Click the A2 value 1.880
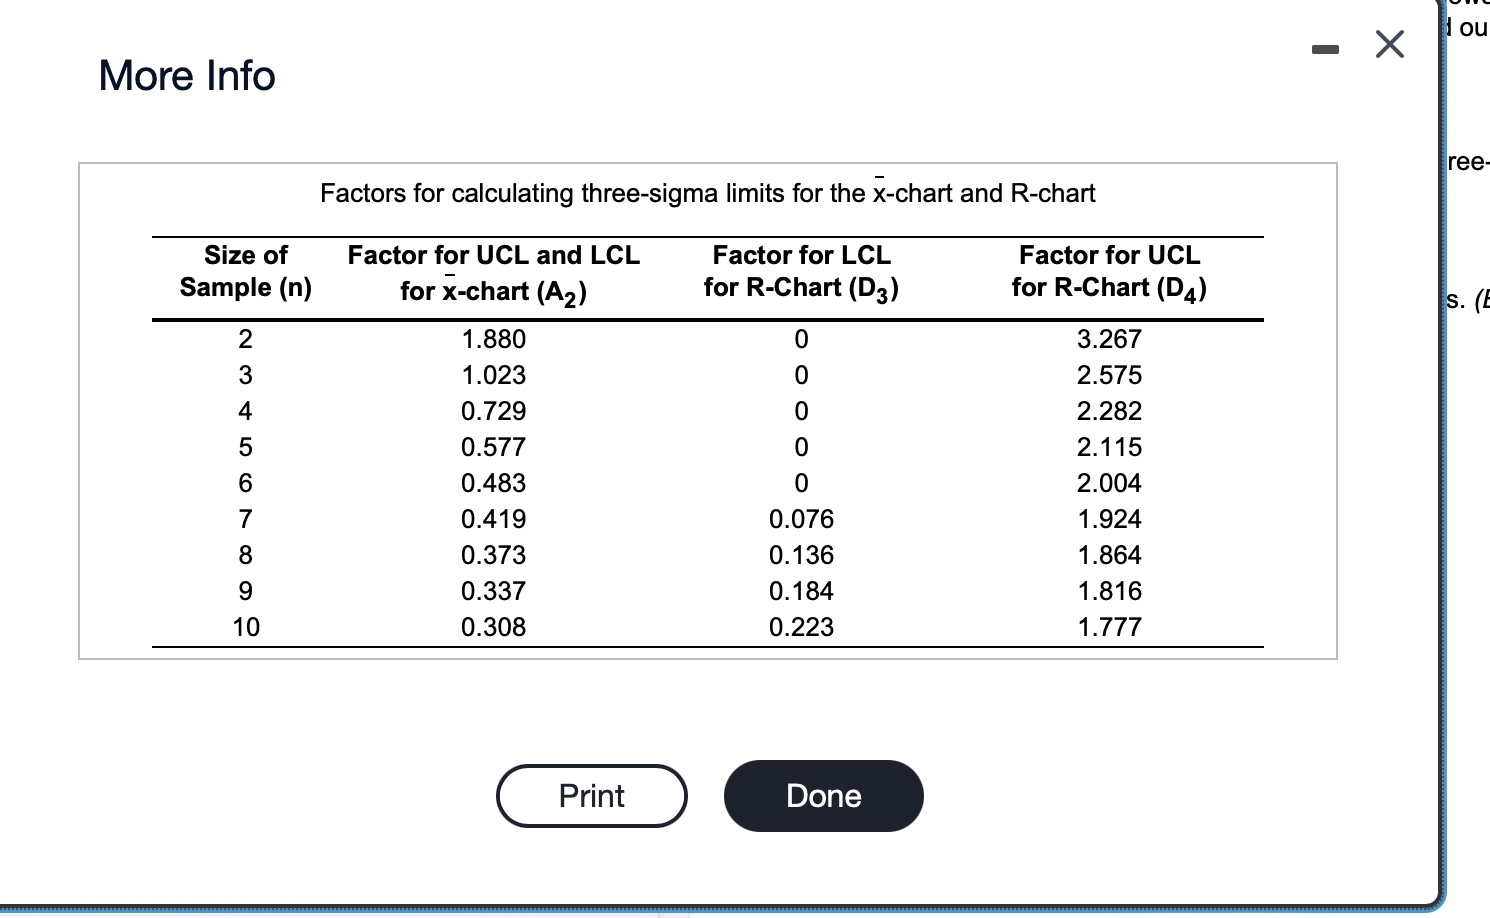1490x918 pixels. pyautogui.click(x=493, y=339)
